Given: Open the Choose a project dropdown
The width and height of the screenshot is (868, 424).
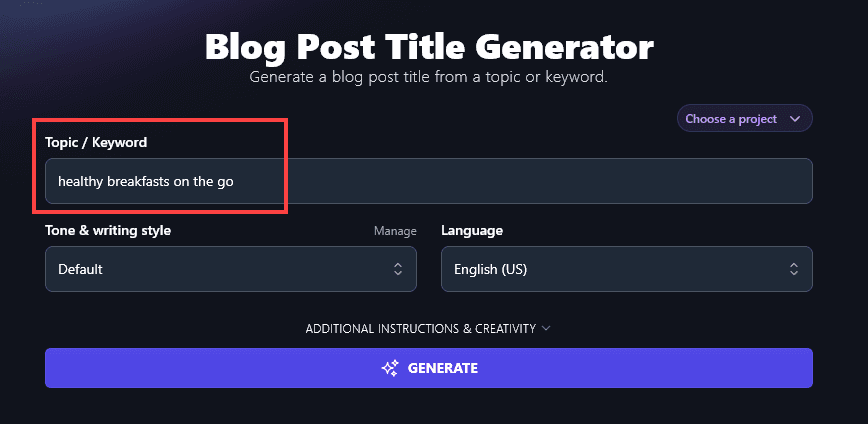Looking at the screenshot, I should click(744, 119).
